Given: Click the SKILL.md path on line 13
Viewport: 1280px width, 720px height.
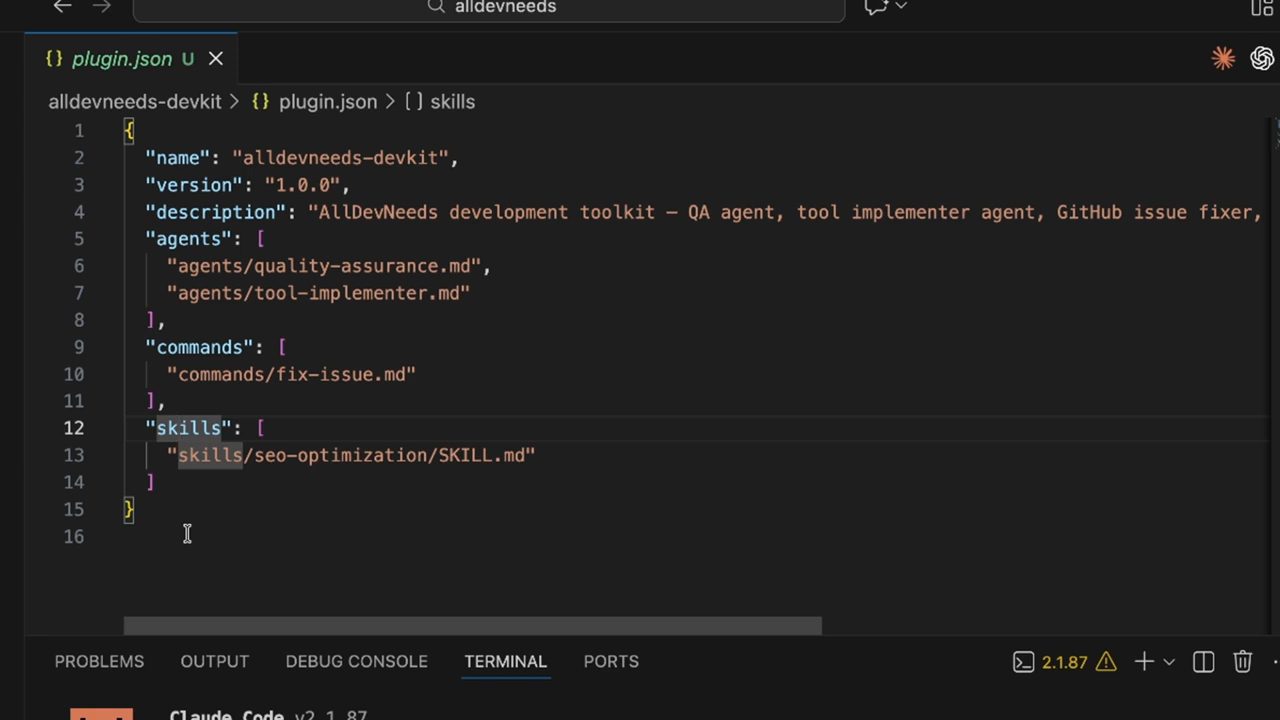Looking at the screenshot, I should coord(351,455).
